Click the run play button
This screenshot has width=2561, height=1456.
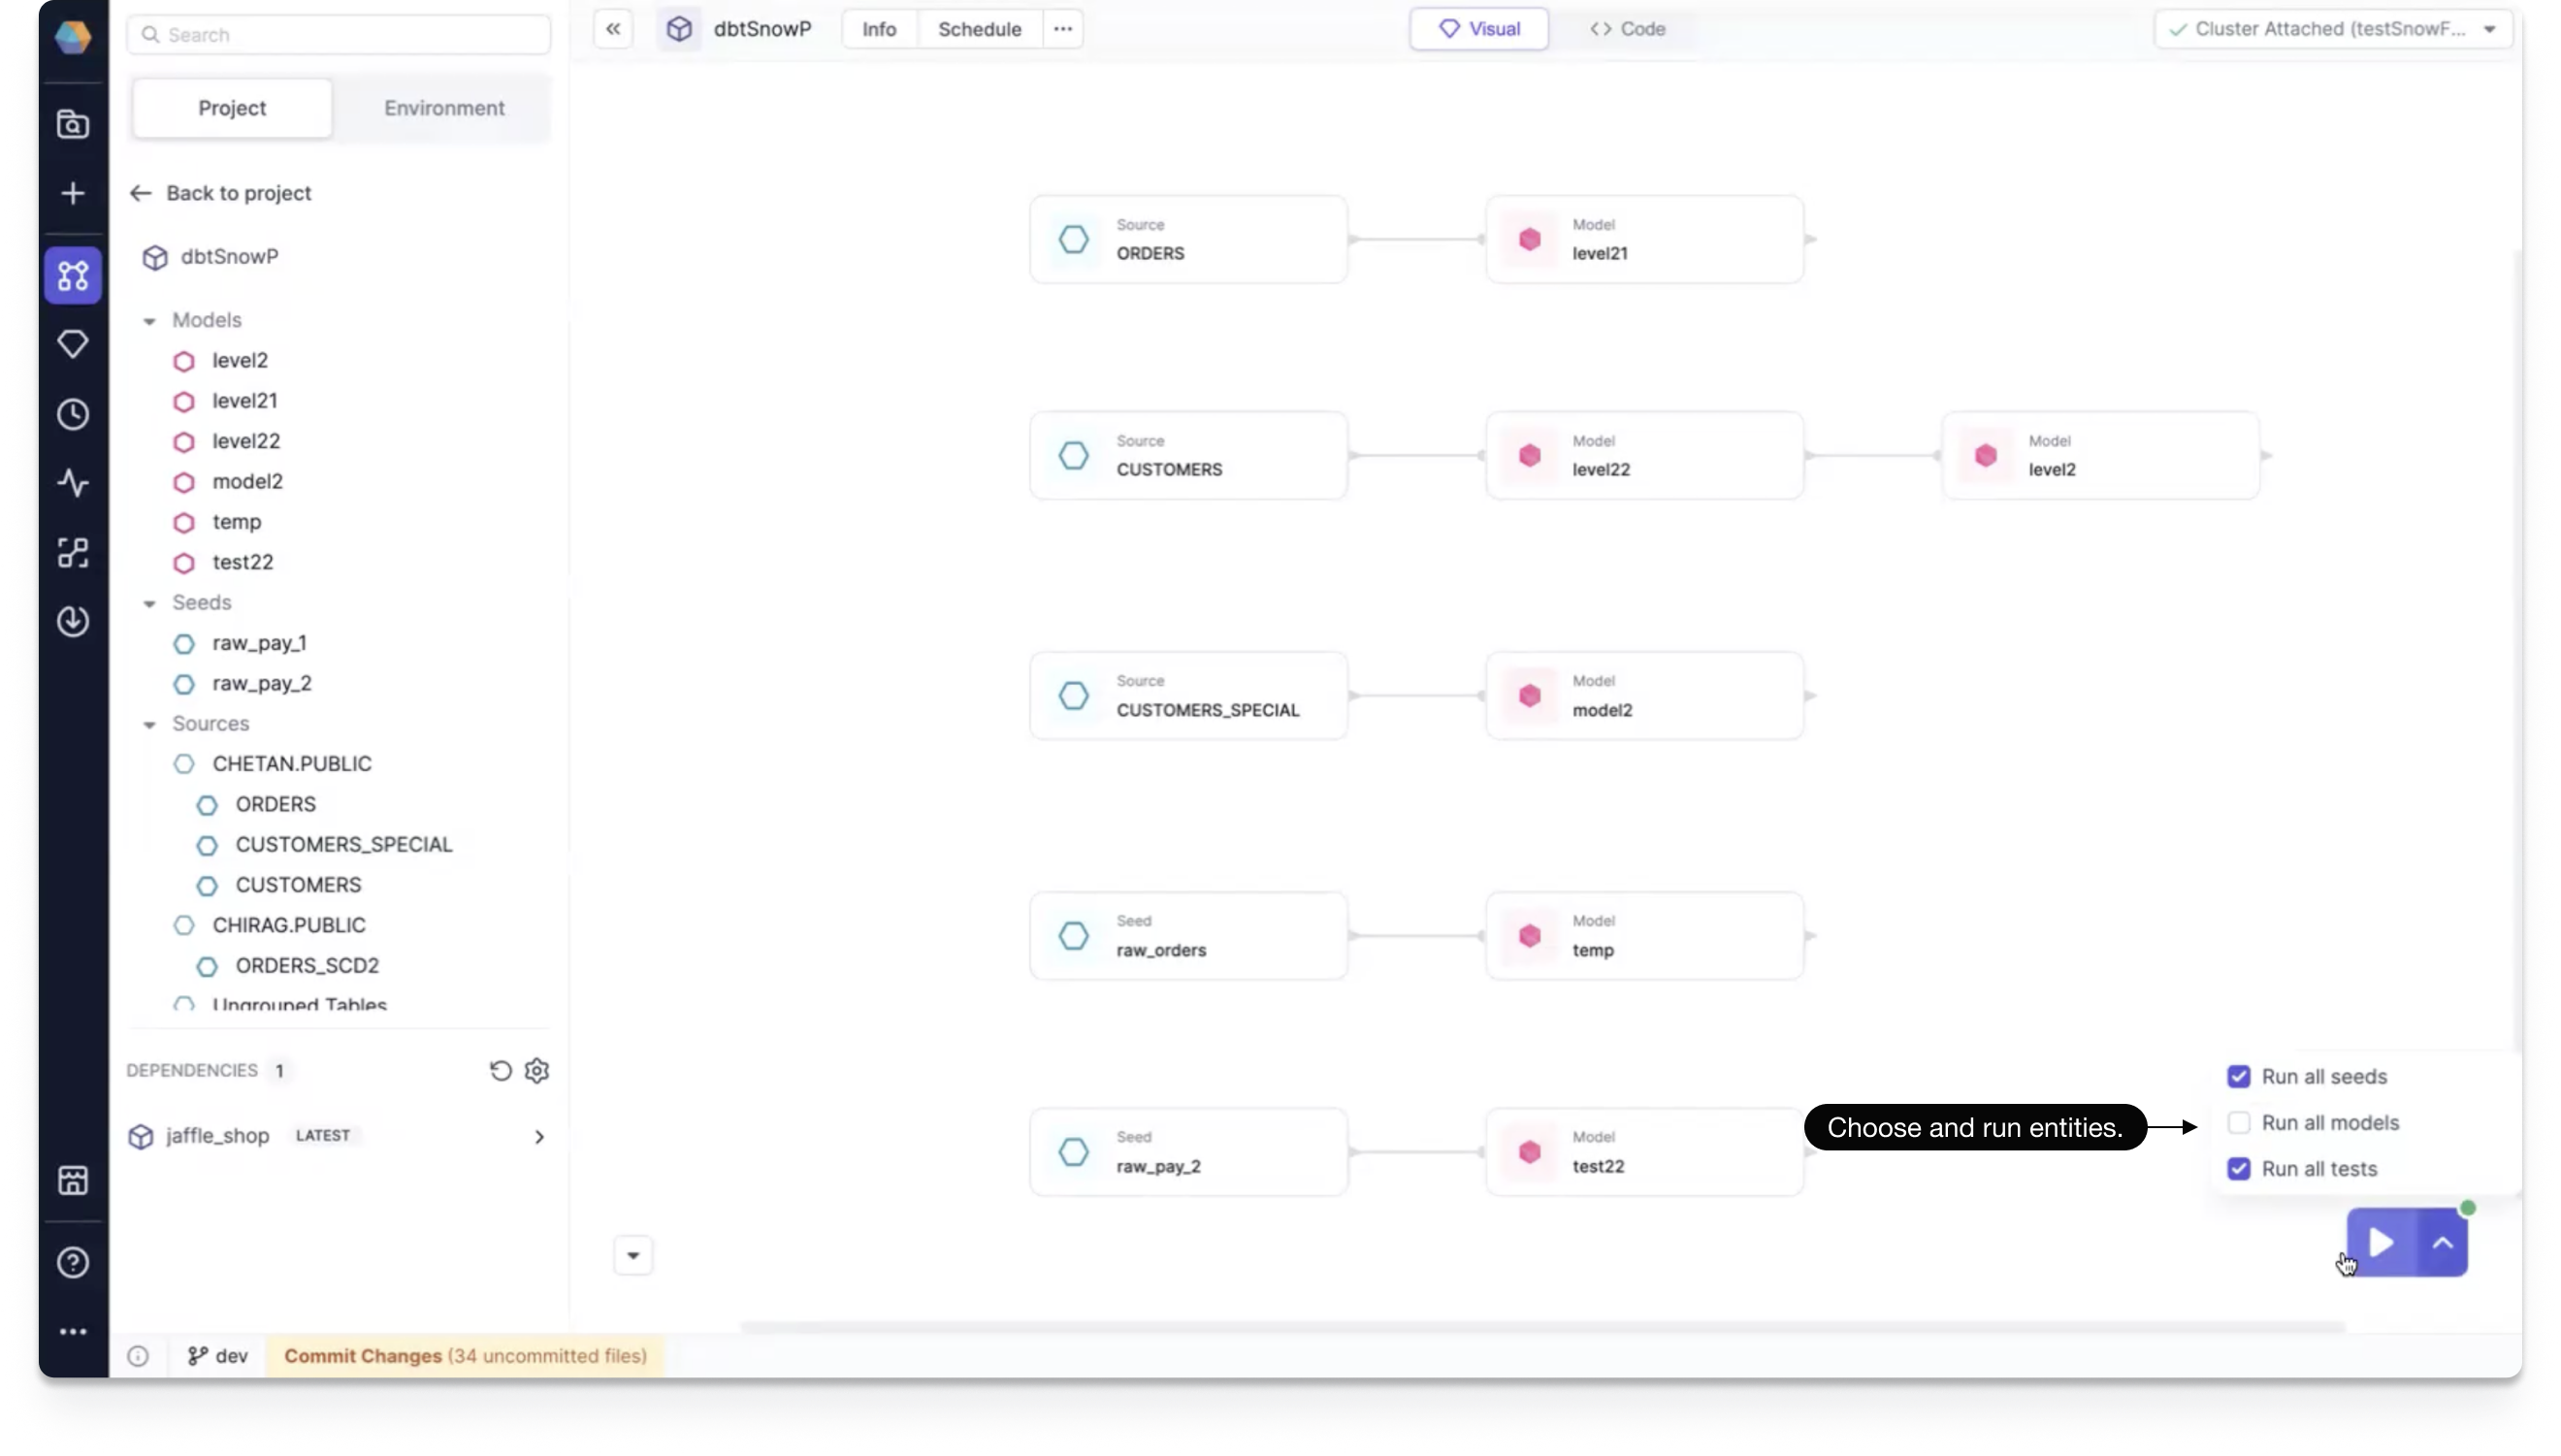click(2380, 1244)
